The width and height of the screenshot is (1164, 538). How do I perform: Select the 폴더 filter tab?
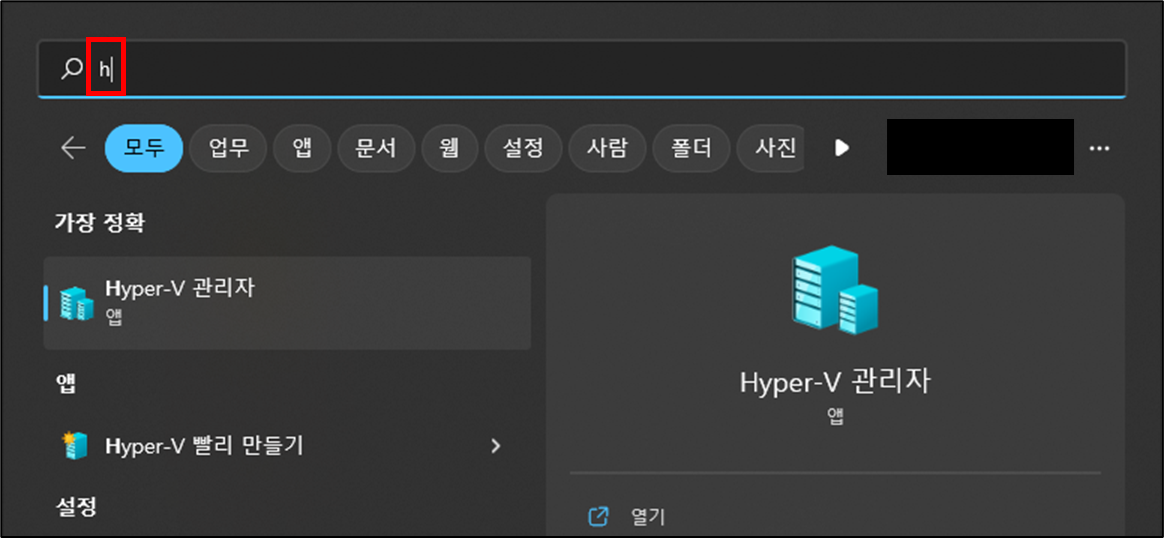point(691,148)
